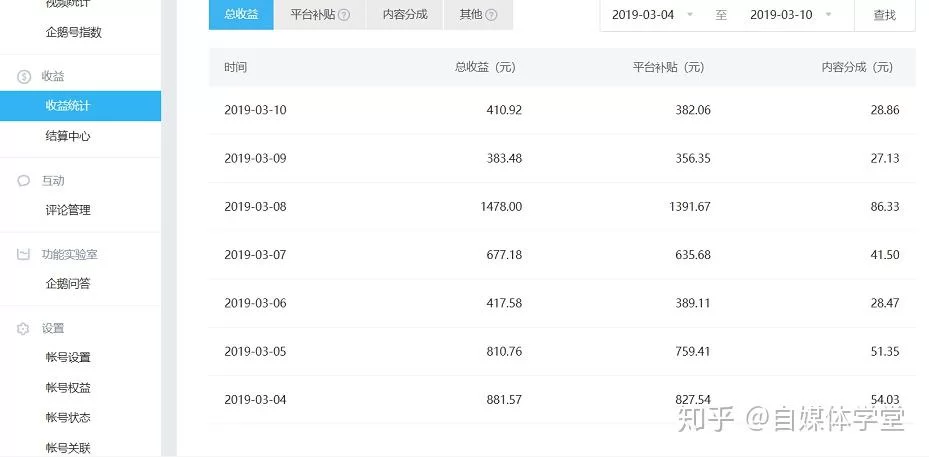Image resolution: width=929 pixels, height=457 pixels.
Task: Open 结算中心 in the sidebar
Action: (x=68, y=136)
